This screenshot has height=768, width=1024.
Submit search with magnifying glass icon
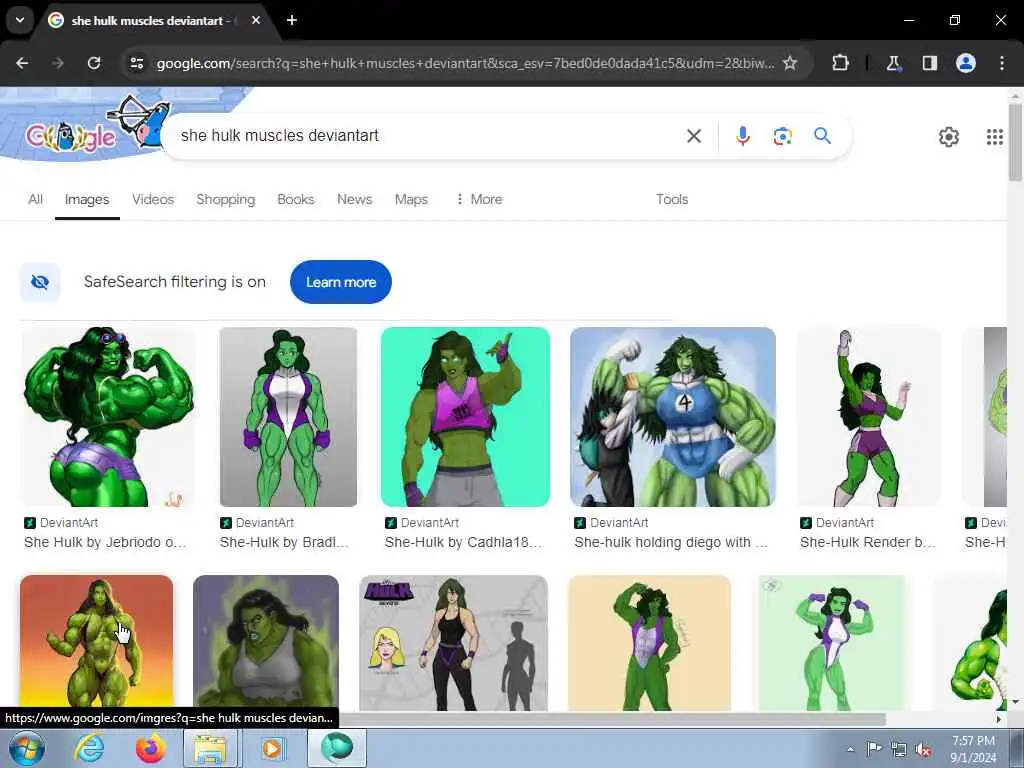pos(822,136)
